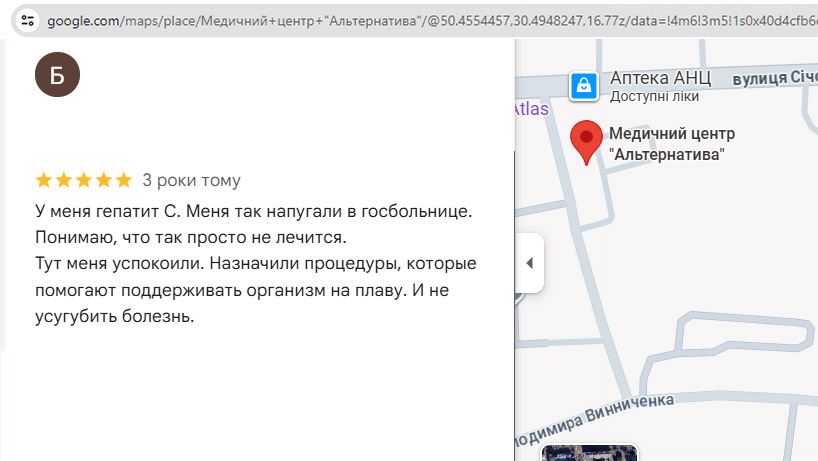818x461 pixels.
Task: Click the site information icon in address bar
Action: [x=27, y=20]
